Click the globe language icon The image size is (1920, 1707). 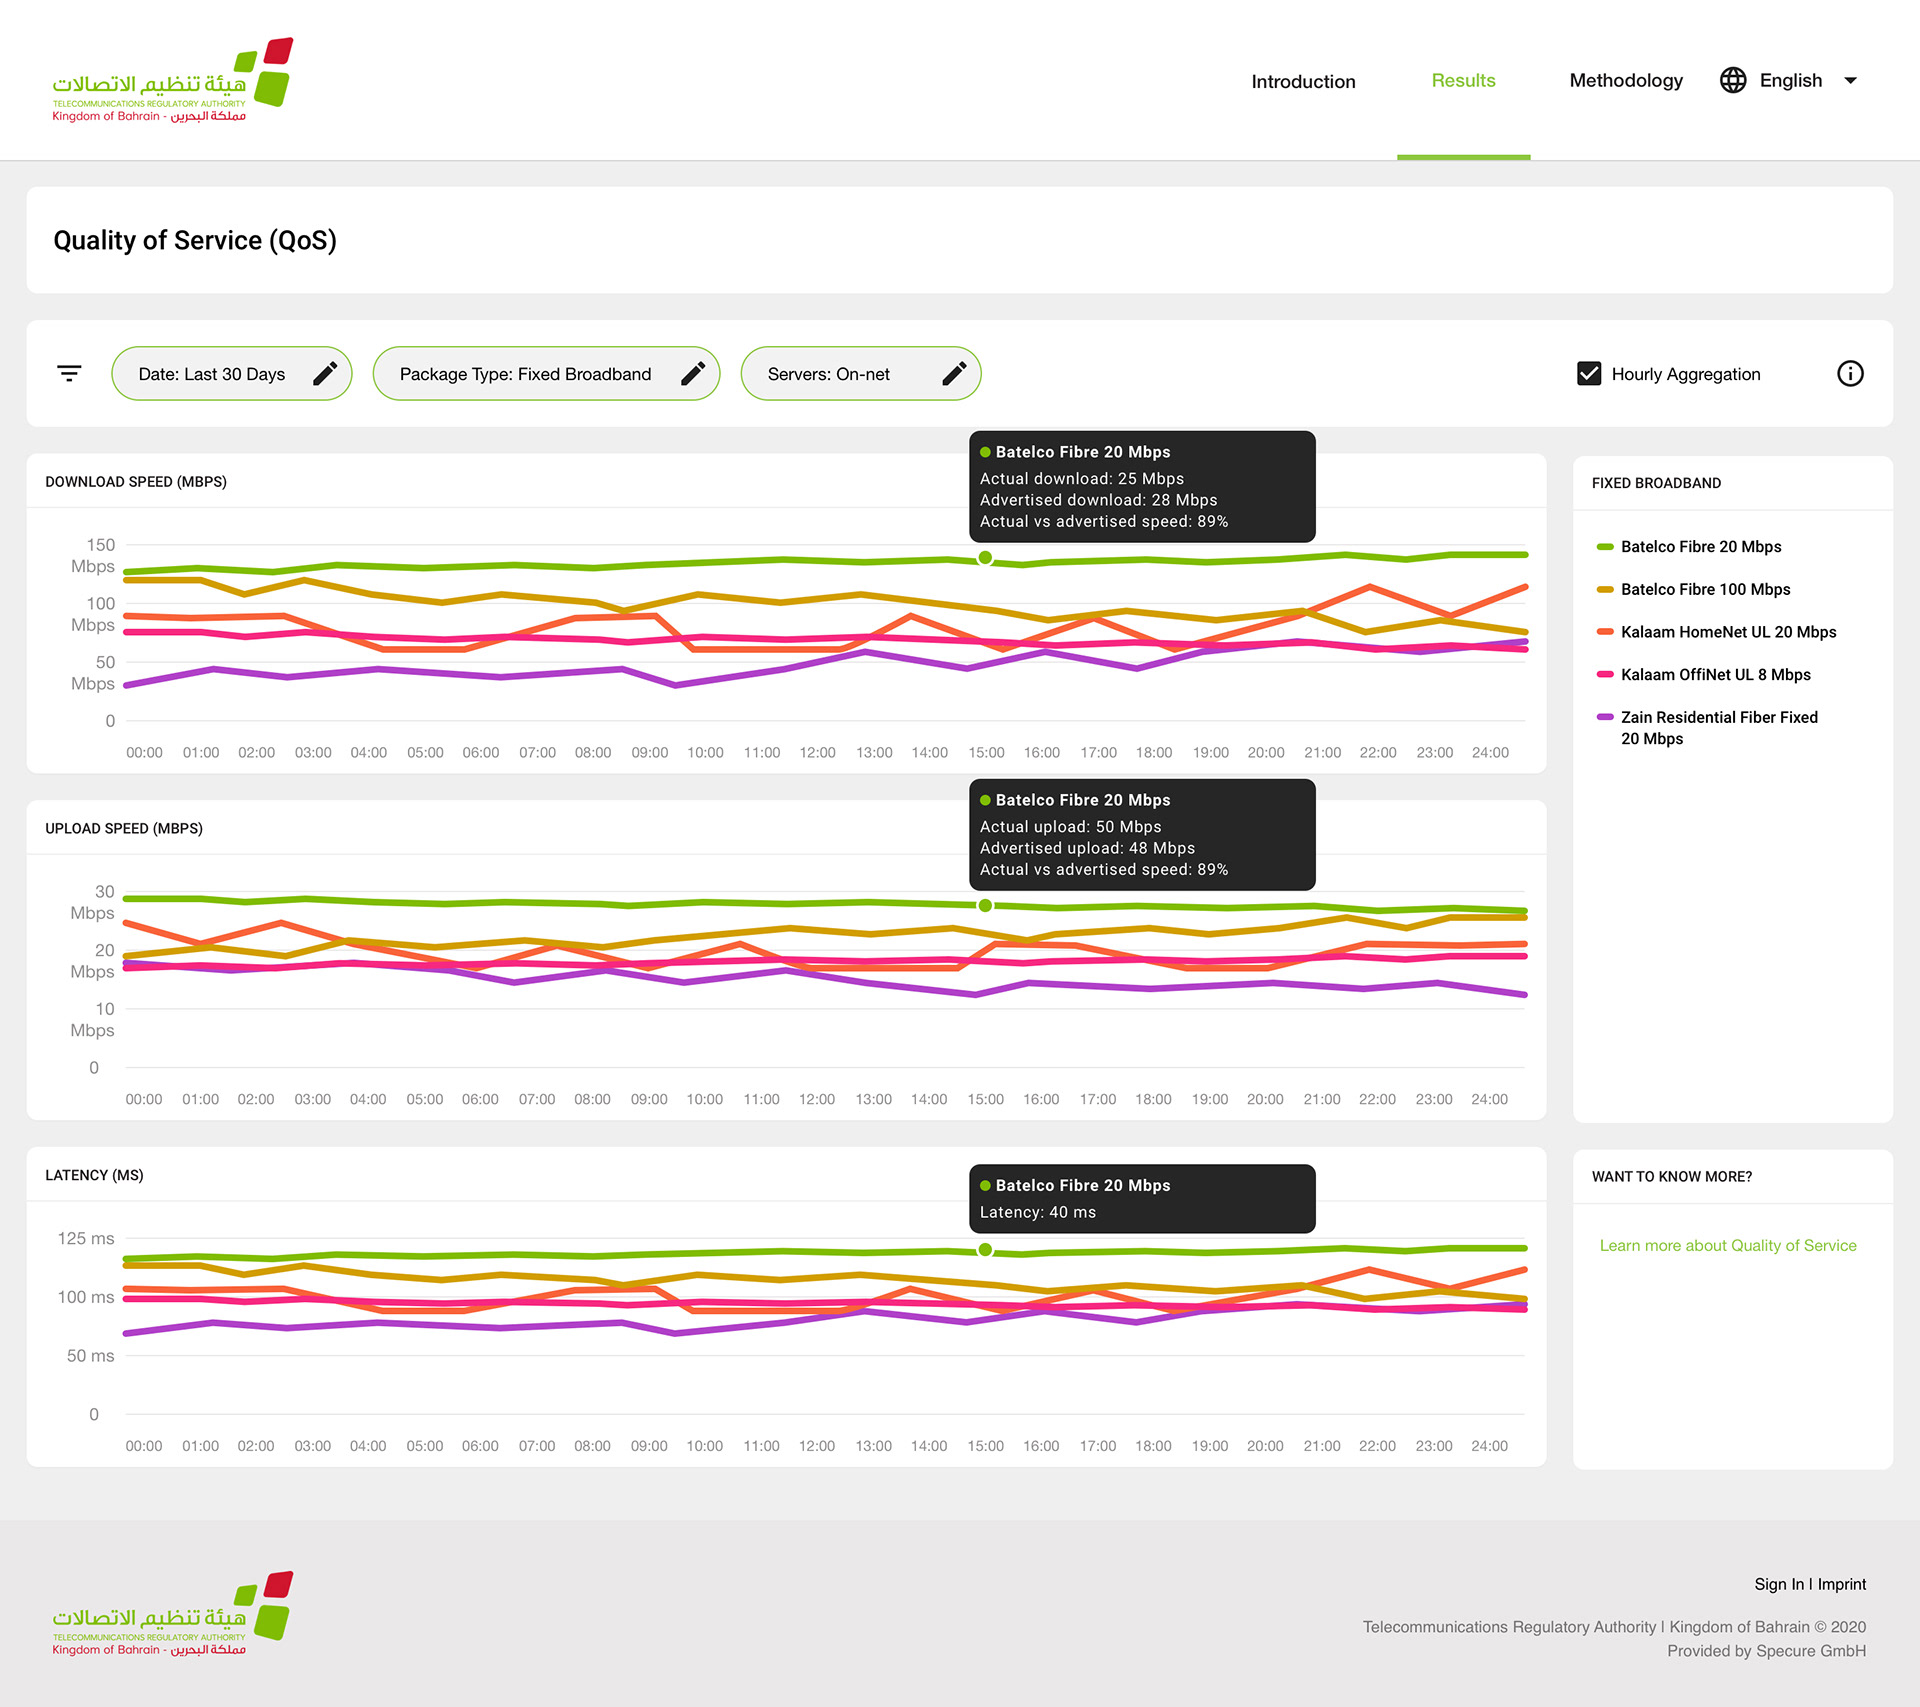pos(1733,81)
